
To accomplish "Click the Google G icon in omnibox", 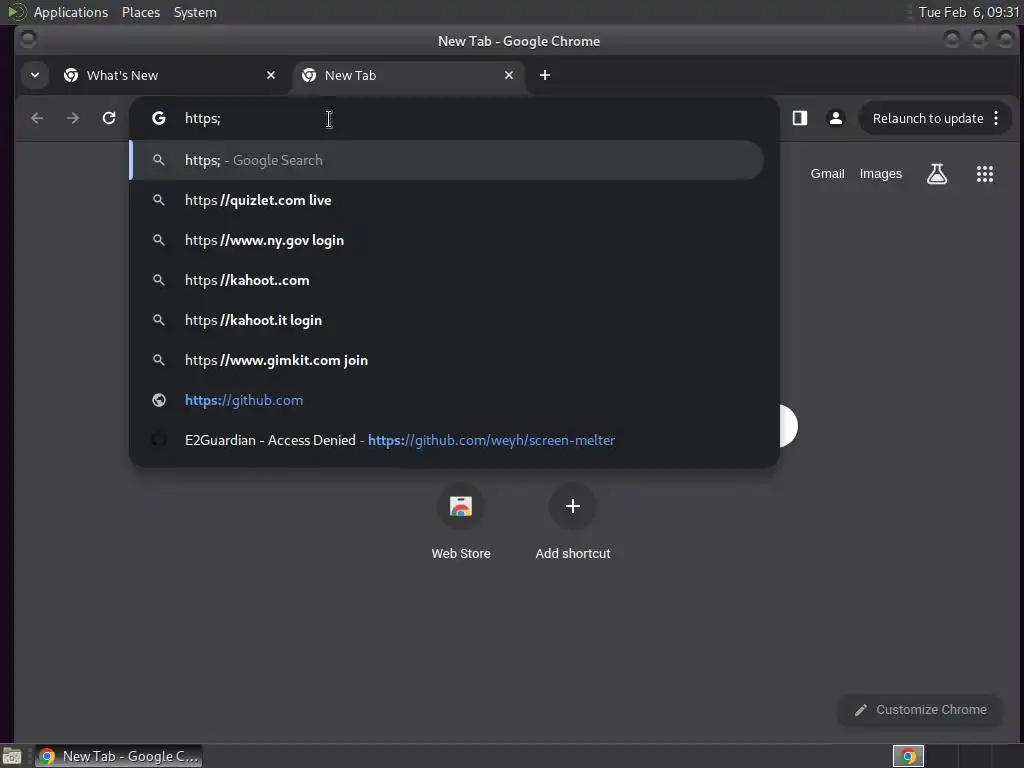I will (x=159, y=118).
